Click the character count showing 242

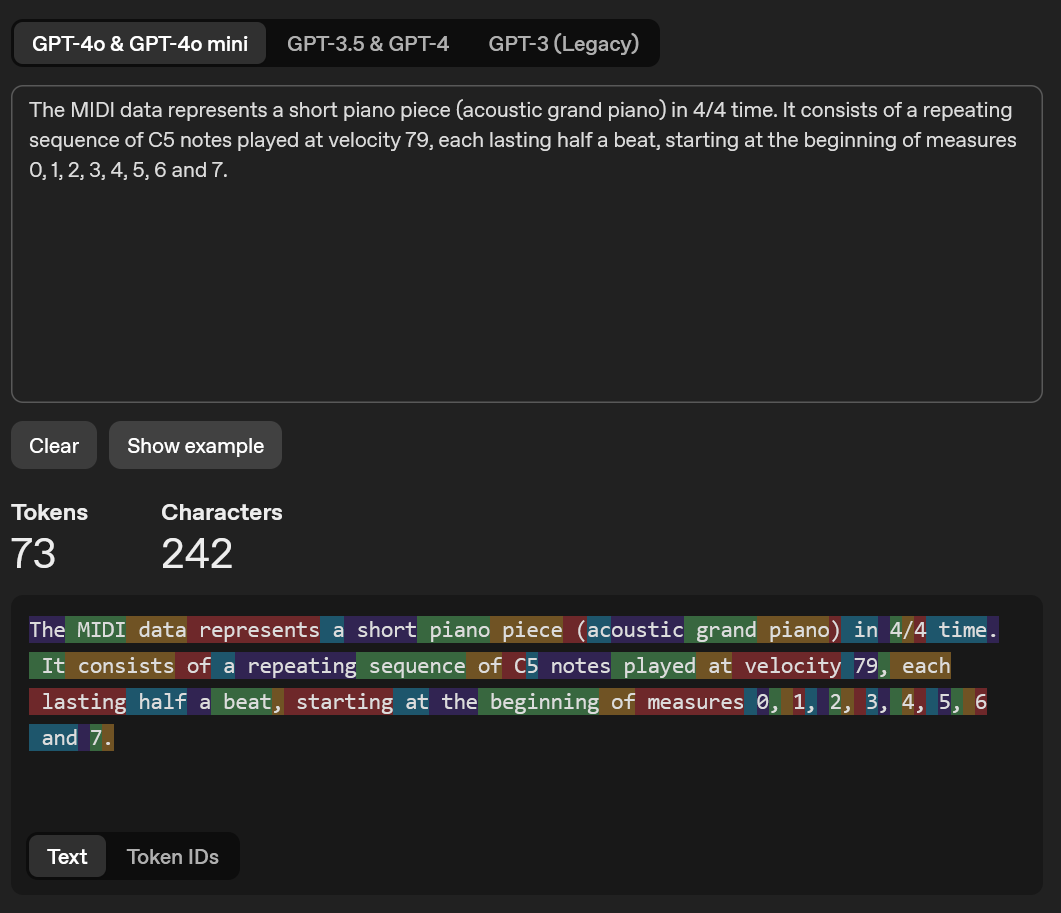coord(196,553)
